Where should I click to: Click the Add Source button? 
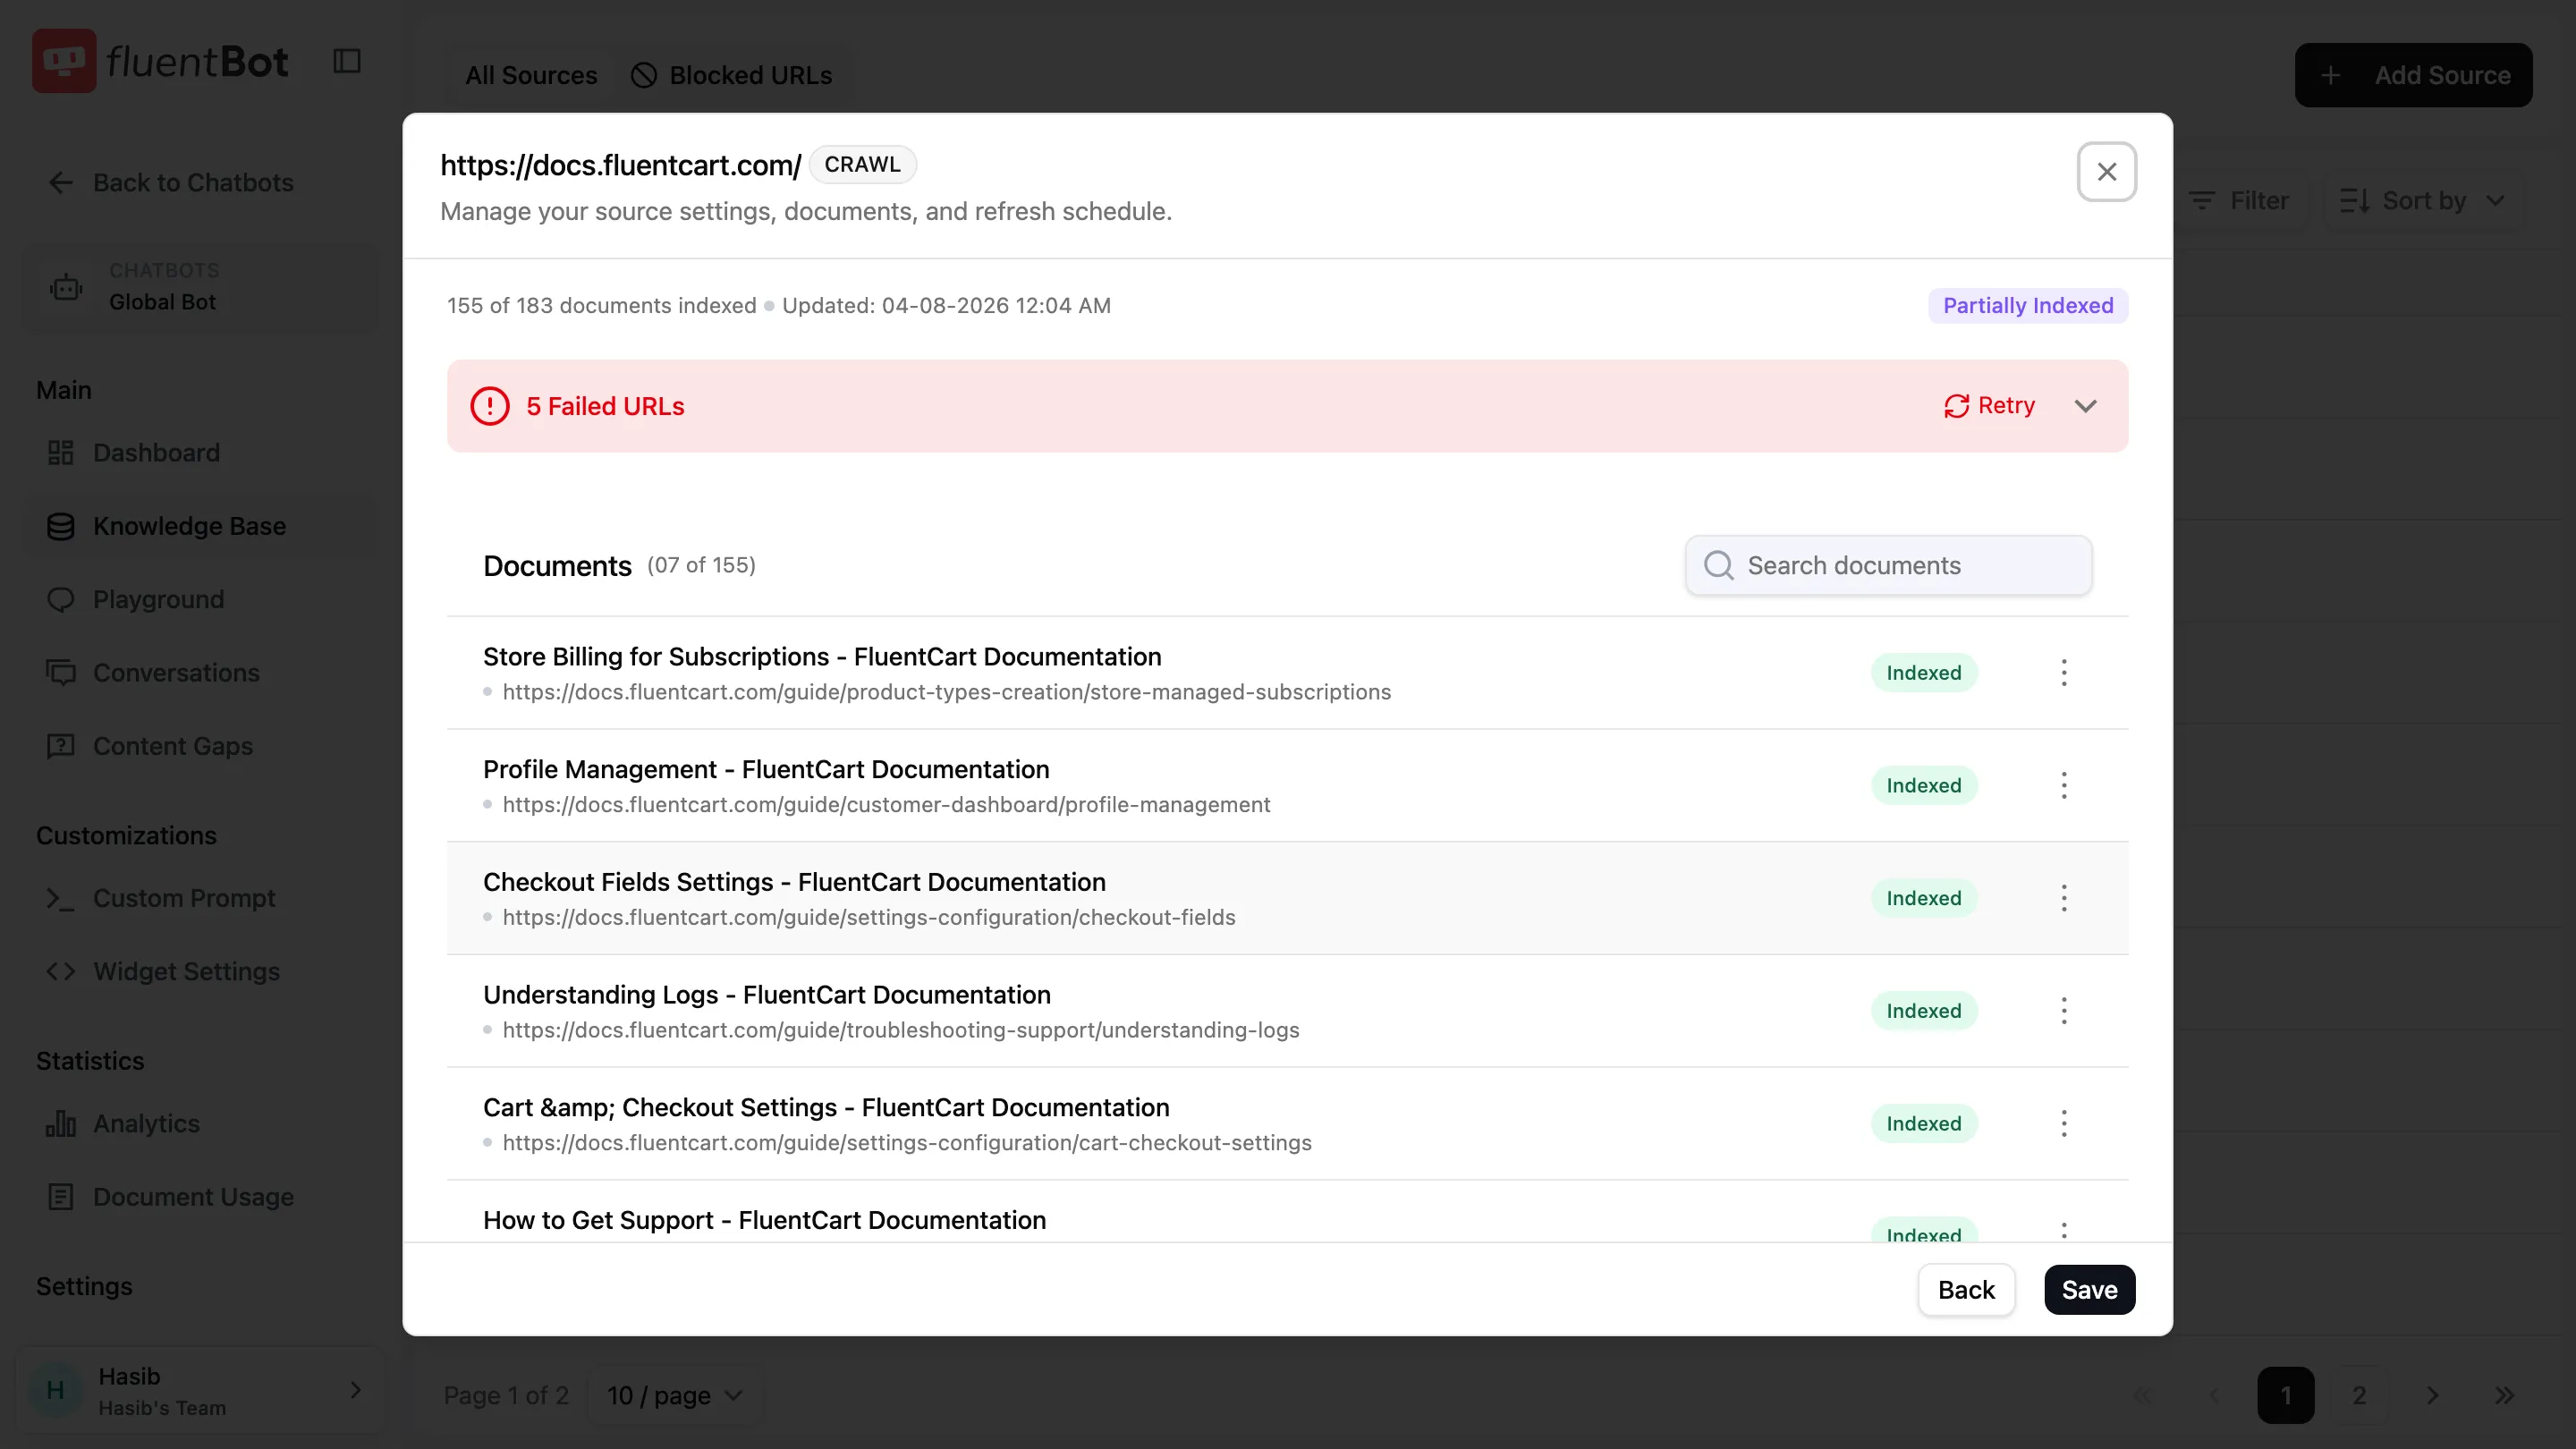(2413, 75)
